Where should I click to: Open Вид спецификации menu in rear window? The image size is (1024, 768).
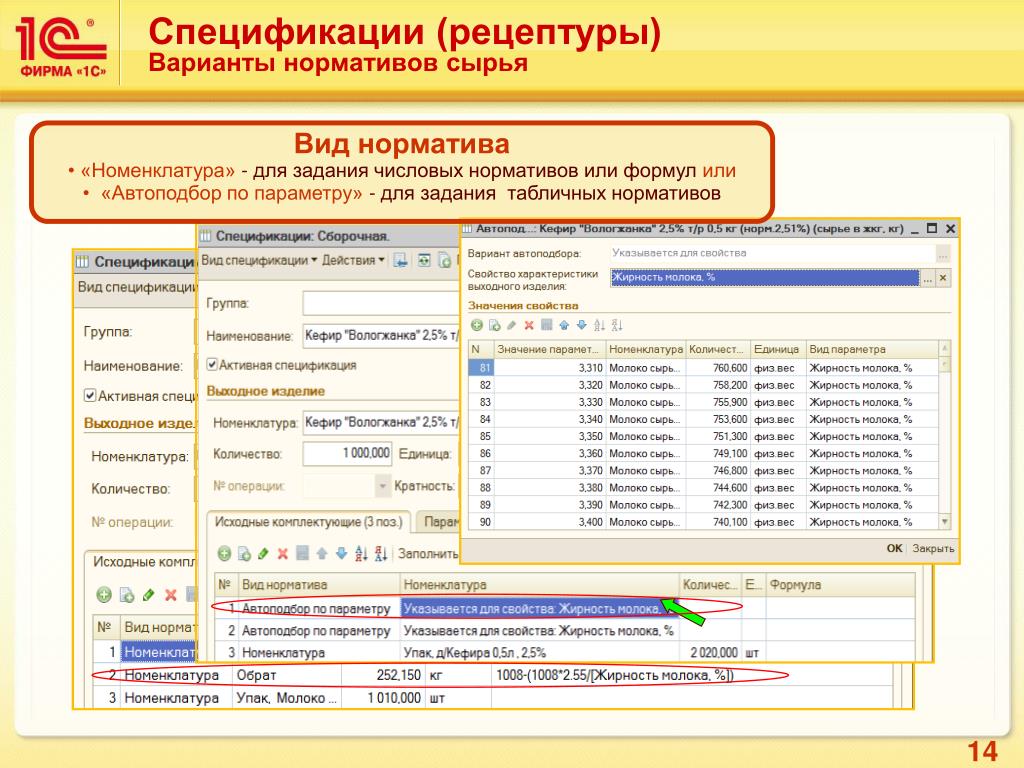coord(137,287)
